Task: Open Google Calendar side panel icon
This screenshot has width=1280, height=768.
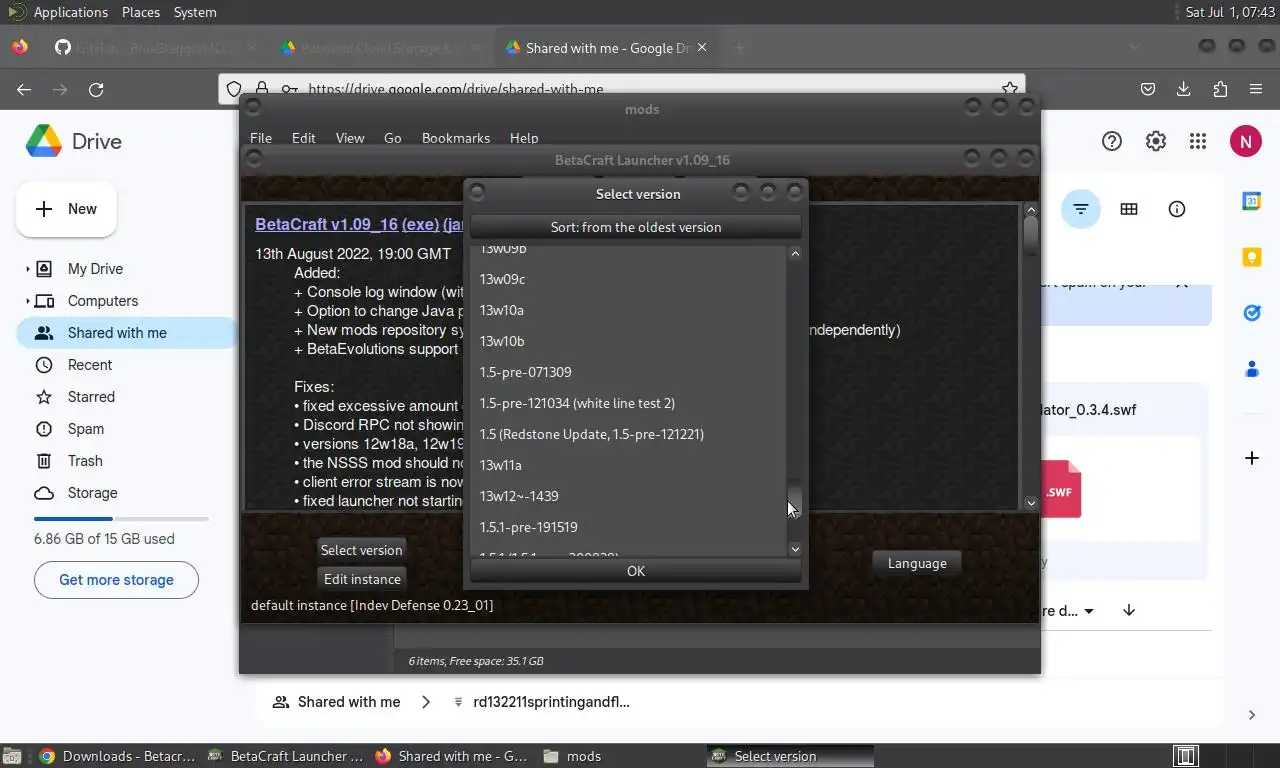Action: 1251,201
